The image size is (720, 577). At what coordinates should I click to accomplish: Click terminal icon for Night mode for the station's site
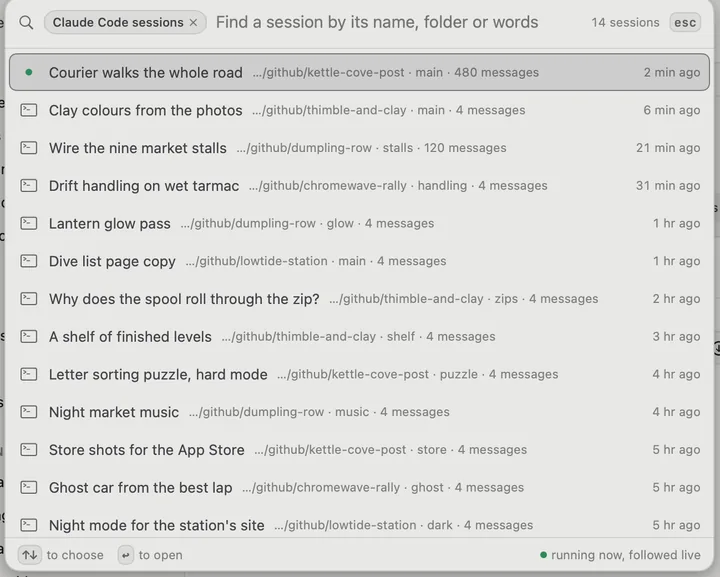28,525
